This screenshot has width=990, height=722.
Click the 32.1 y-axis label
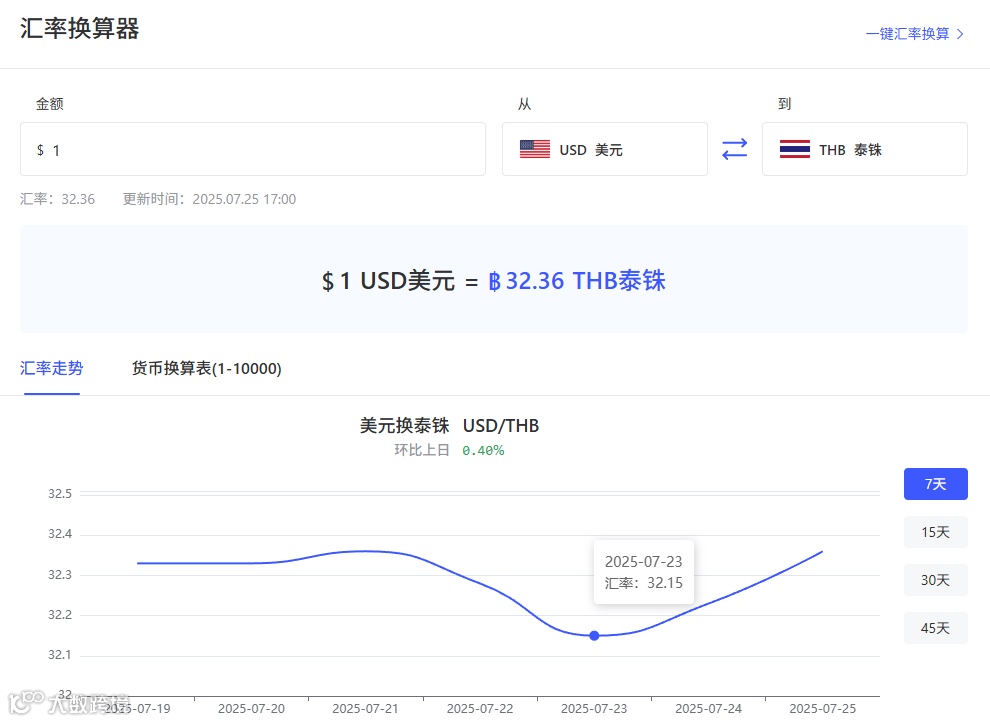(60, 655)
